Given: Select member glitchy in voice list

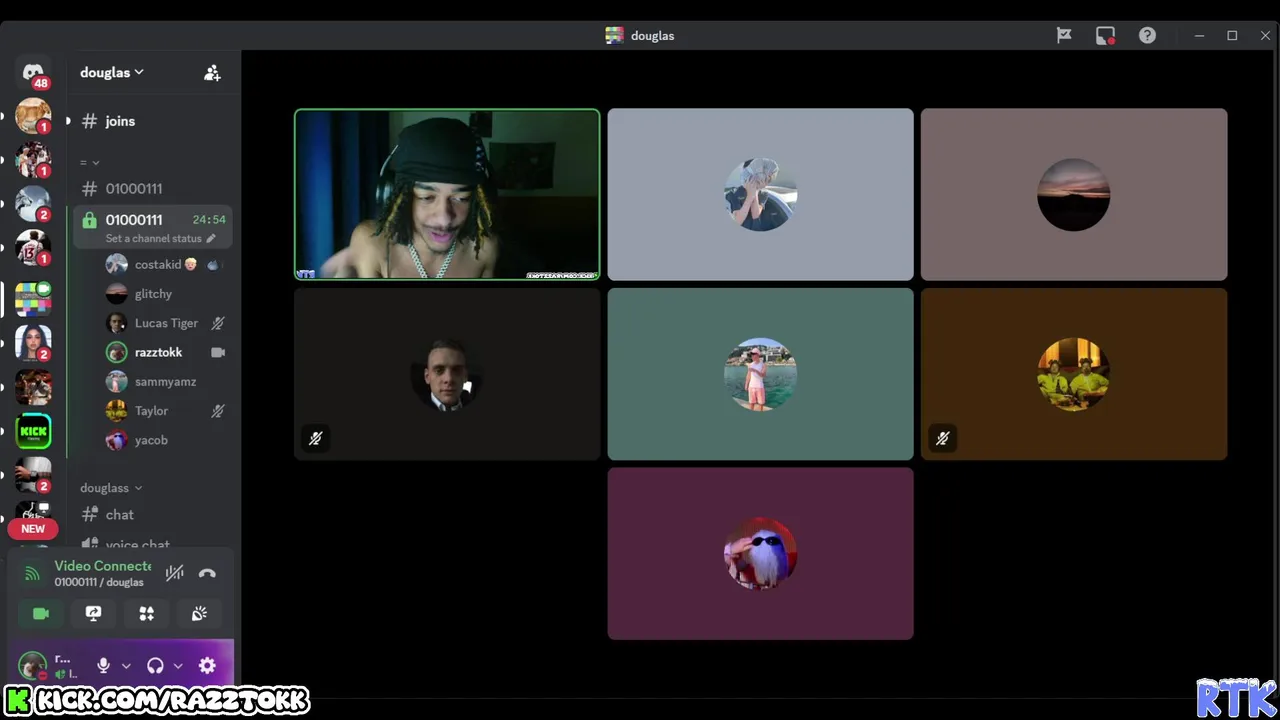Looking at the screenshot, I should click(166, 294).
